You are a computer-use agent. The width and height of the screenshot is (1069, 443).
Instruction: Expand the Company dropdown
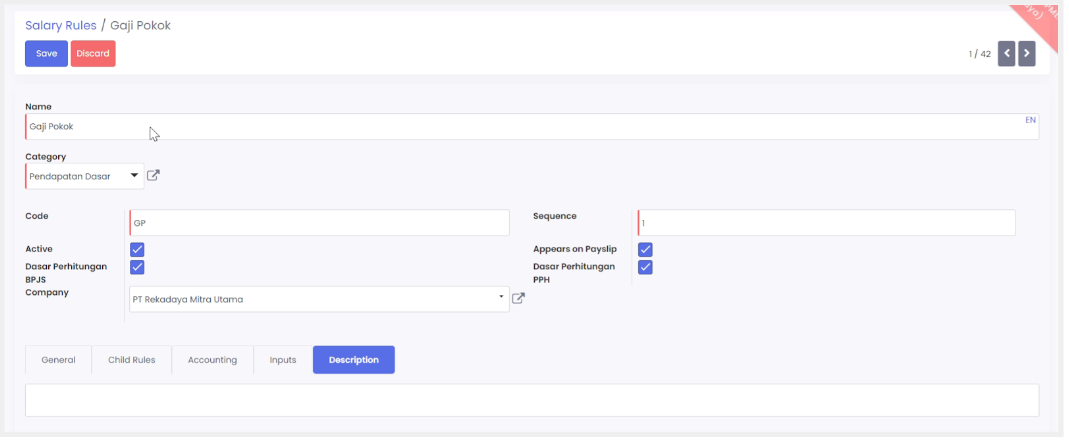pos(318,299)
